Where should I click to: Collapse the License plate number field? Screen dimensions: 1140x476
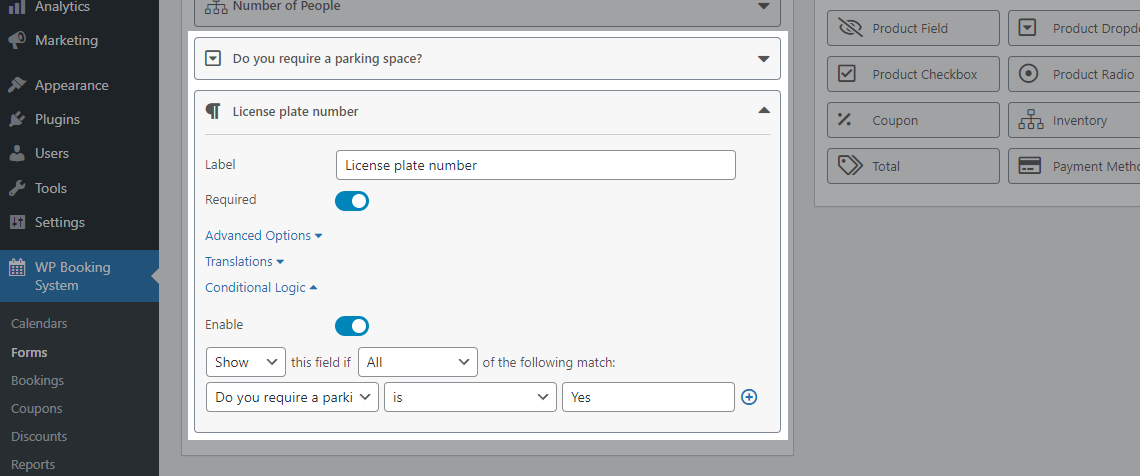(x=763, y=110)
